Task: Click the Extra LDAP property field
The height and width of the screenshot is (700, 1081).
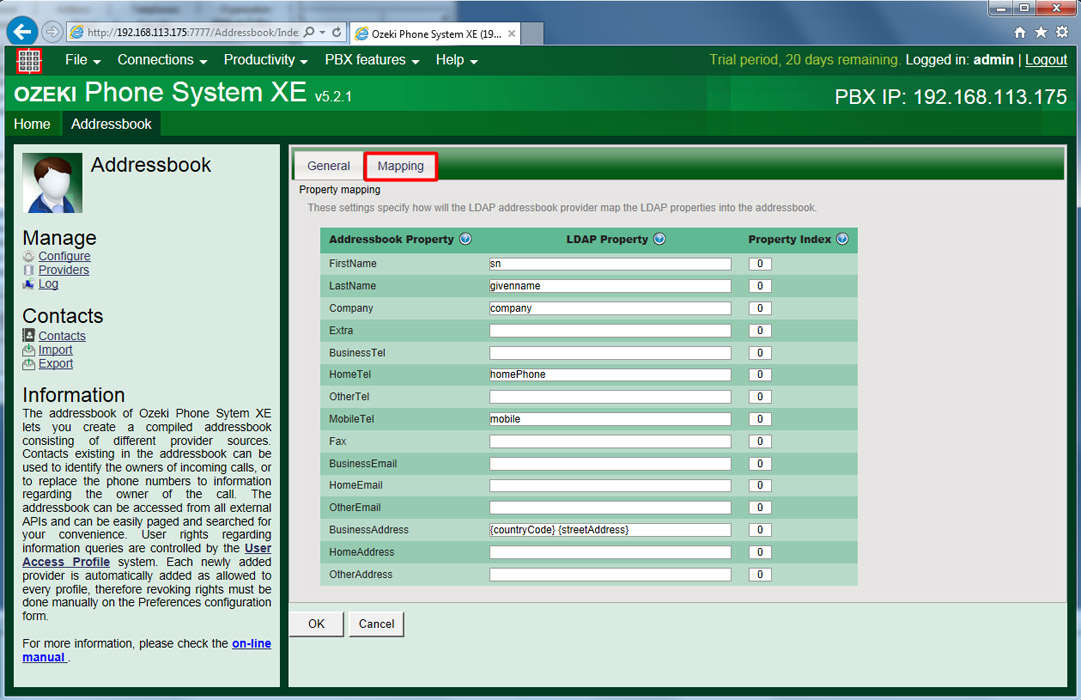Action: [610, 330]
